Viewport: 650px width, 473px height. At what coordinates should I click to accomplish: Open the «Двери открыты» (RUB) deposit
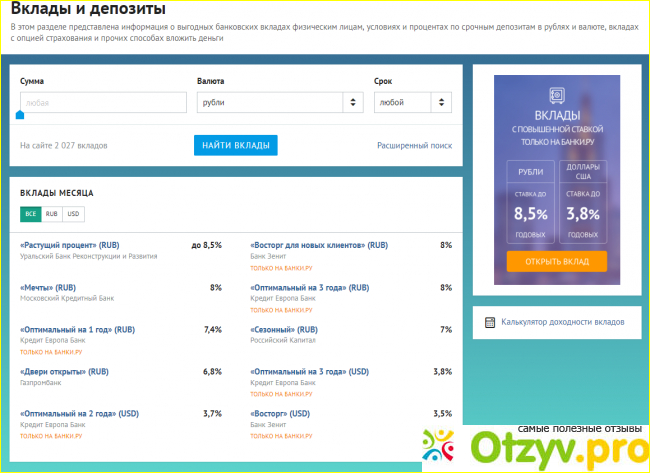65,371
